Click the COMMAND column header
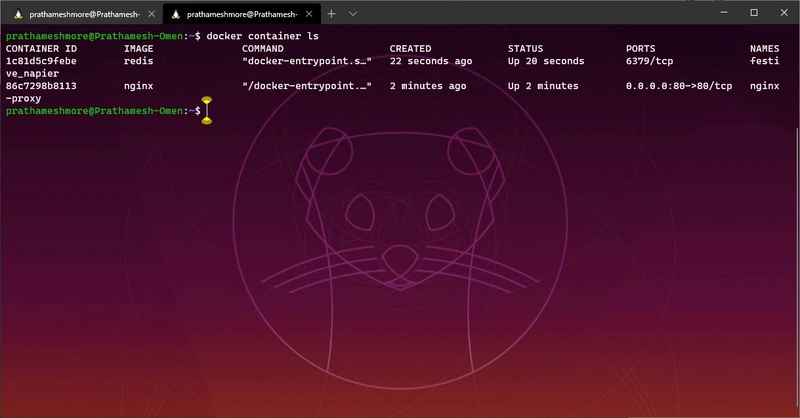The image size is (800, 418). (262, 48)
